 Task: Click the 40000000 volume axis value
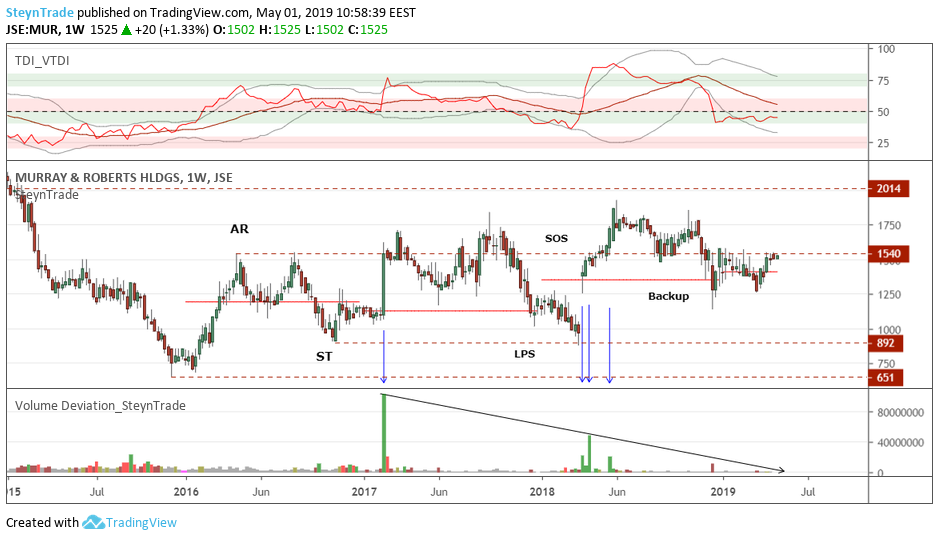click(x=901, y=442)
